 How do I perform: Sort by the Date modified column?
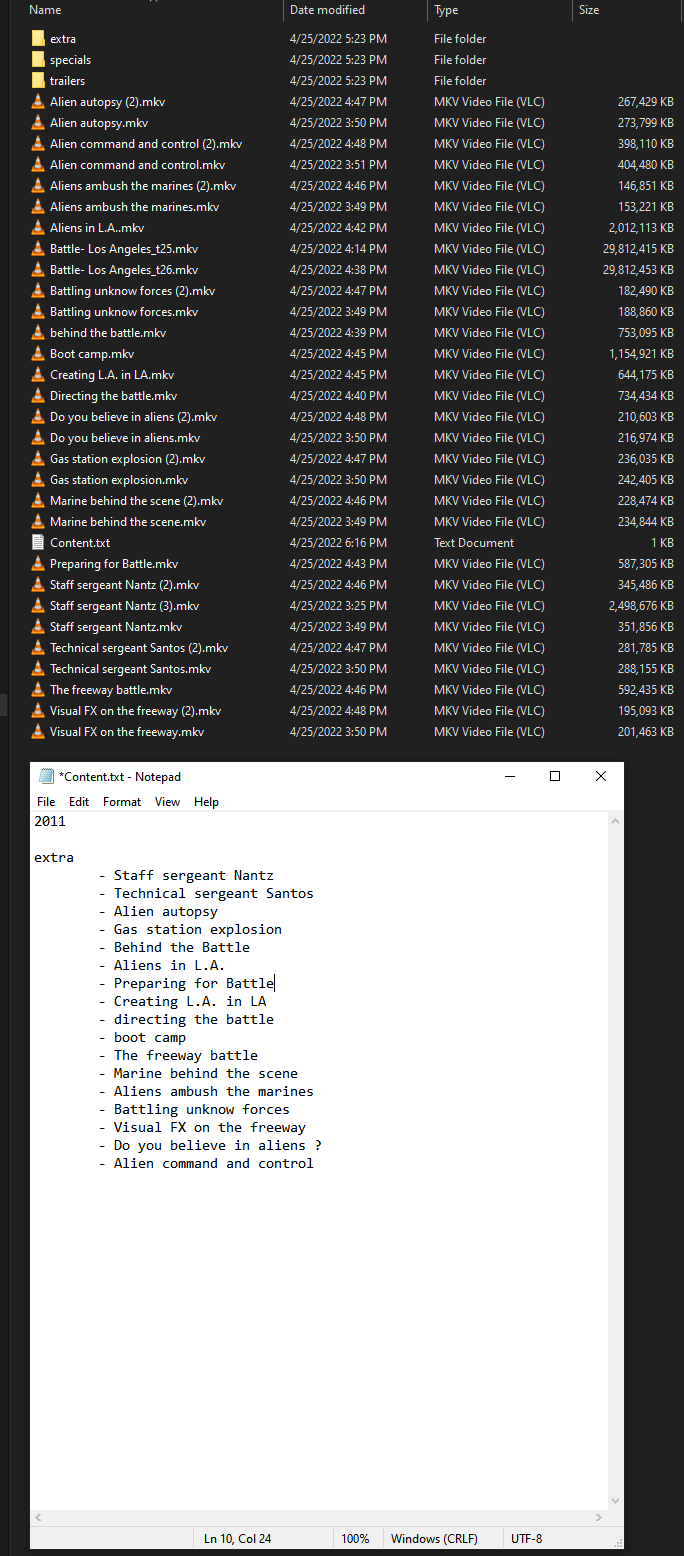pos(327,10)
